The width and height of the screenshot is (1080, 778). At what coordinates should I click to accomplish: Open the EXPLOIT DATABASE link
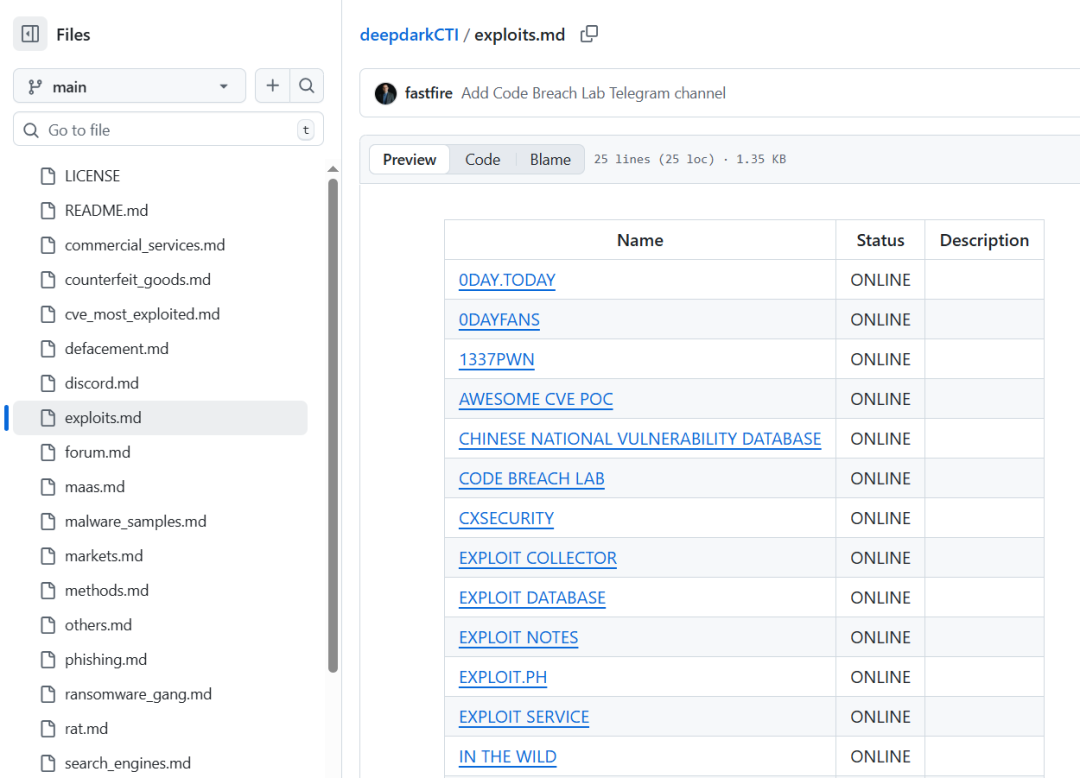[x=532, y=598]
